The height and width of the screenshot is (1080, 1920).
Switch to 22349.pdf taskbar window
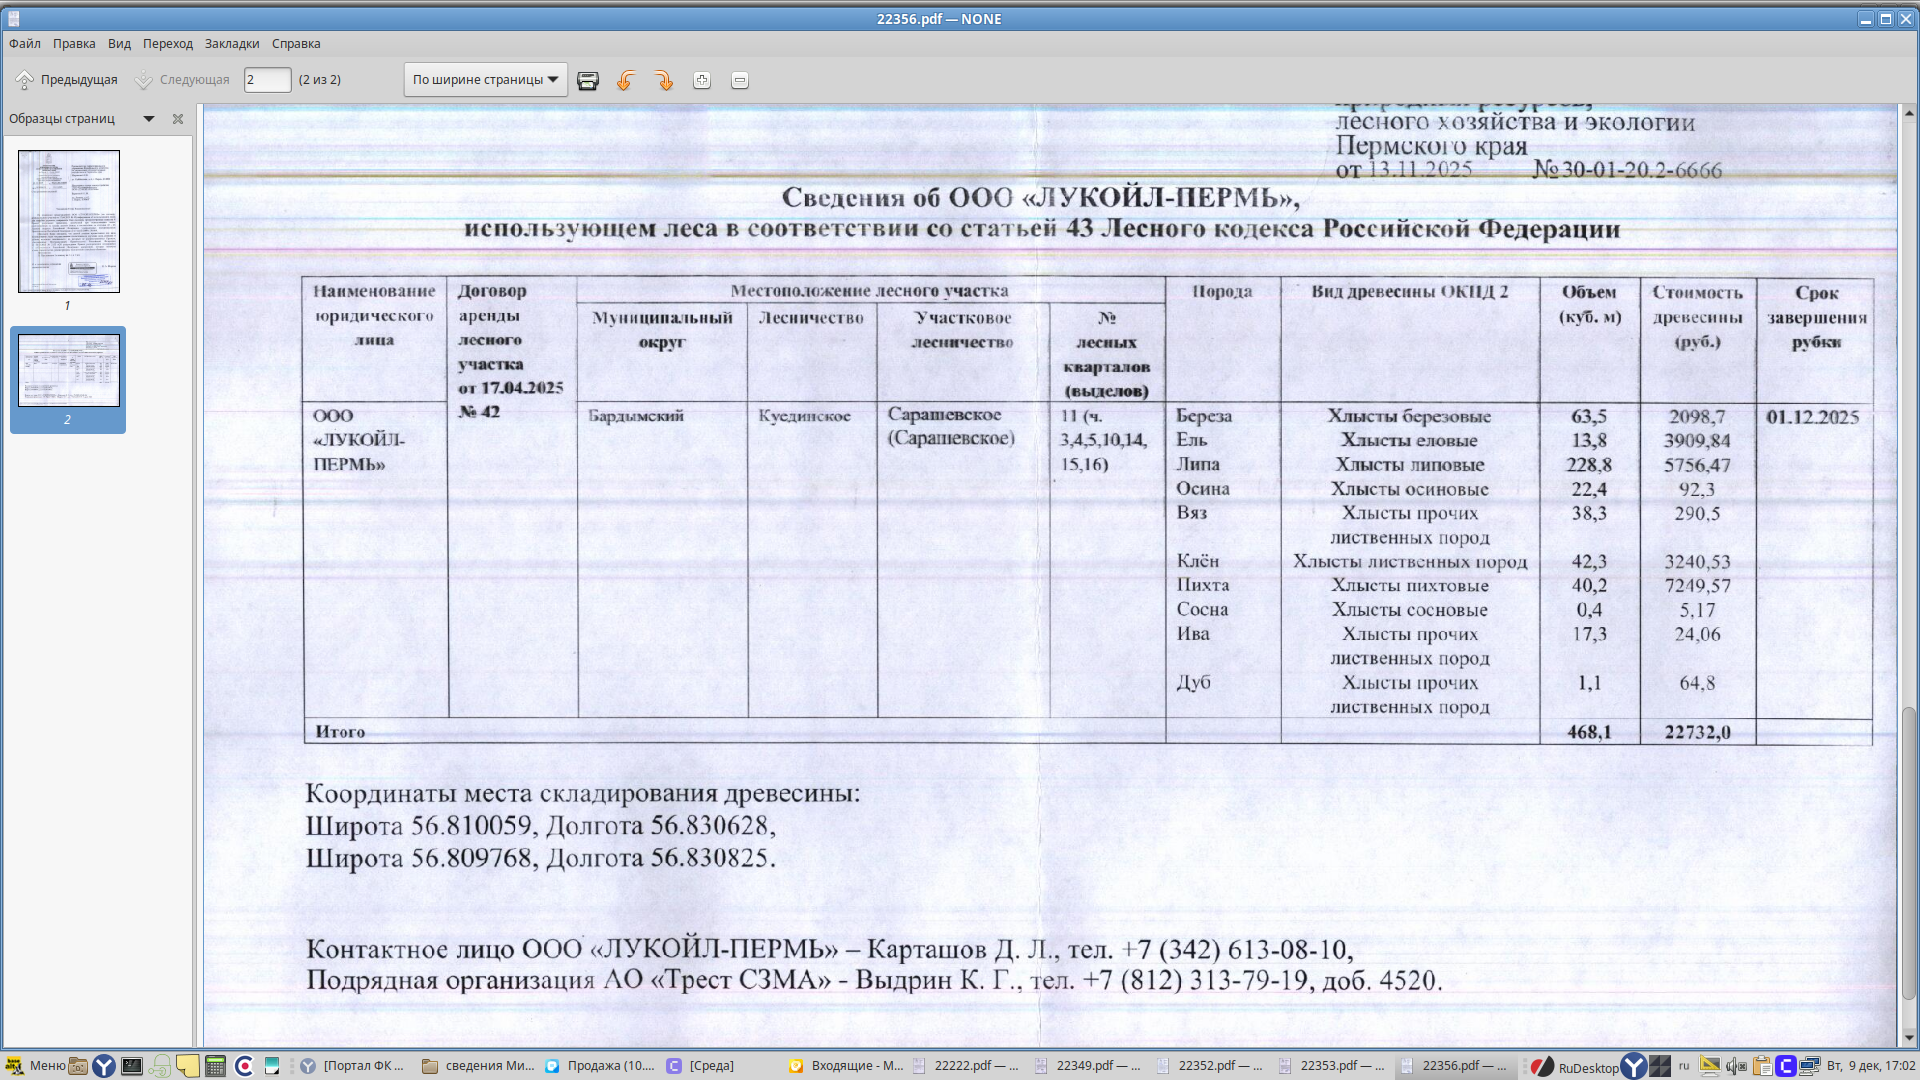tap(1088, 1066)
